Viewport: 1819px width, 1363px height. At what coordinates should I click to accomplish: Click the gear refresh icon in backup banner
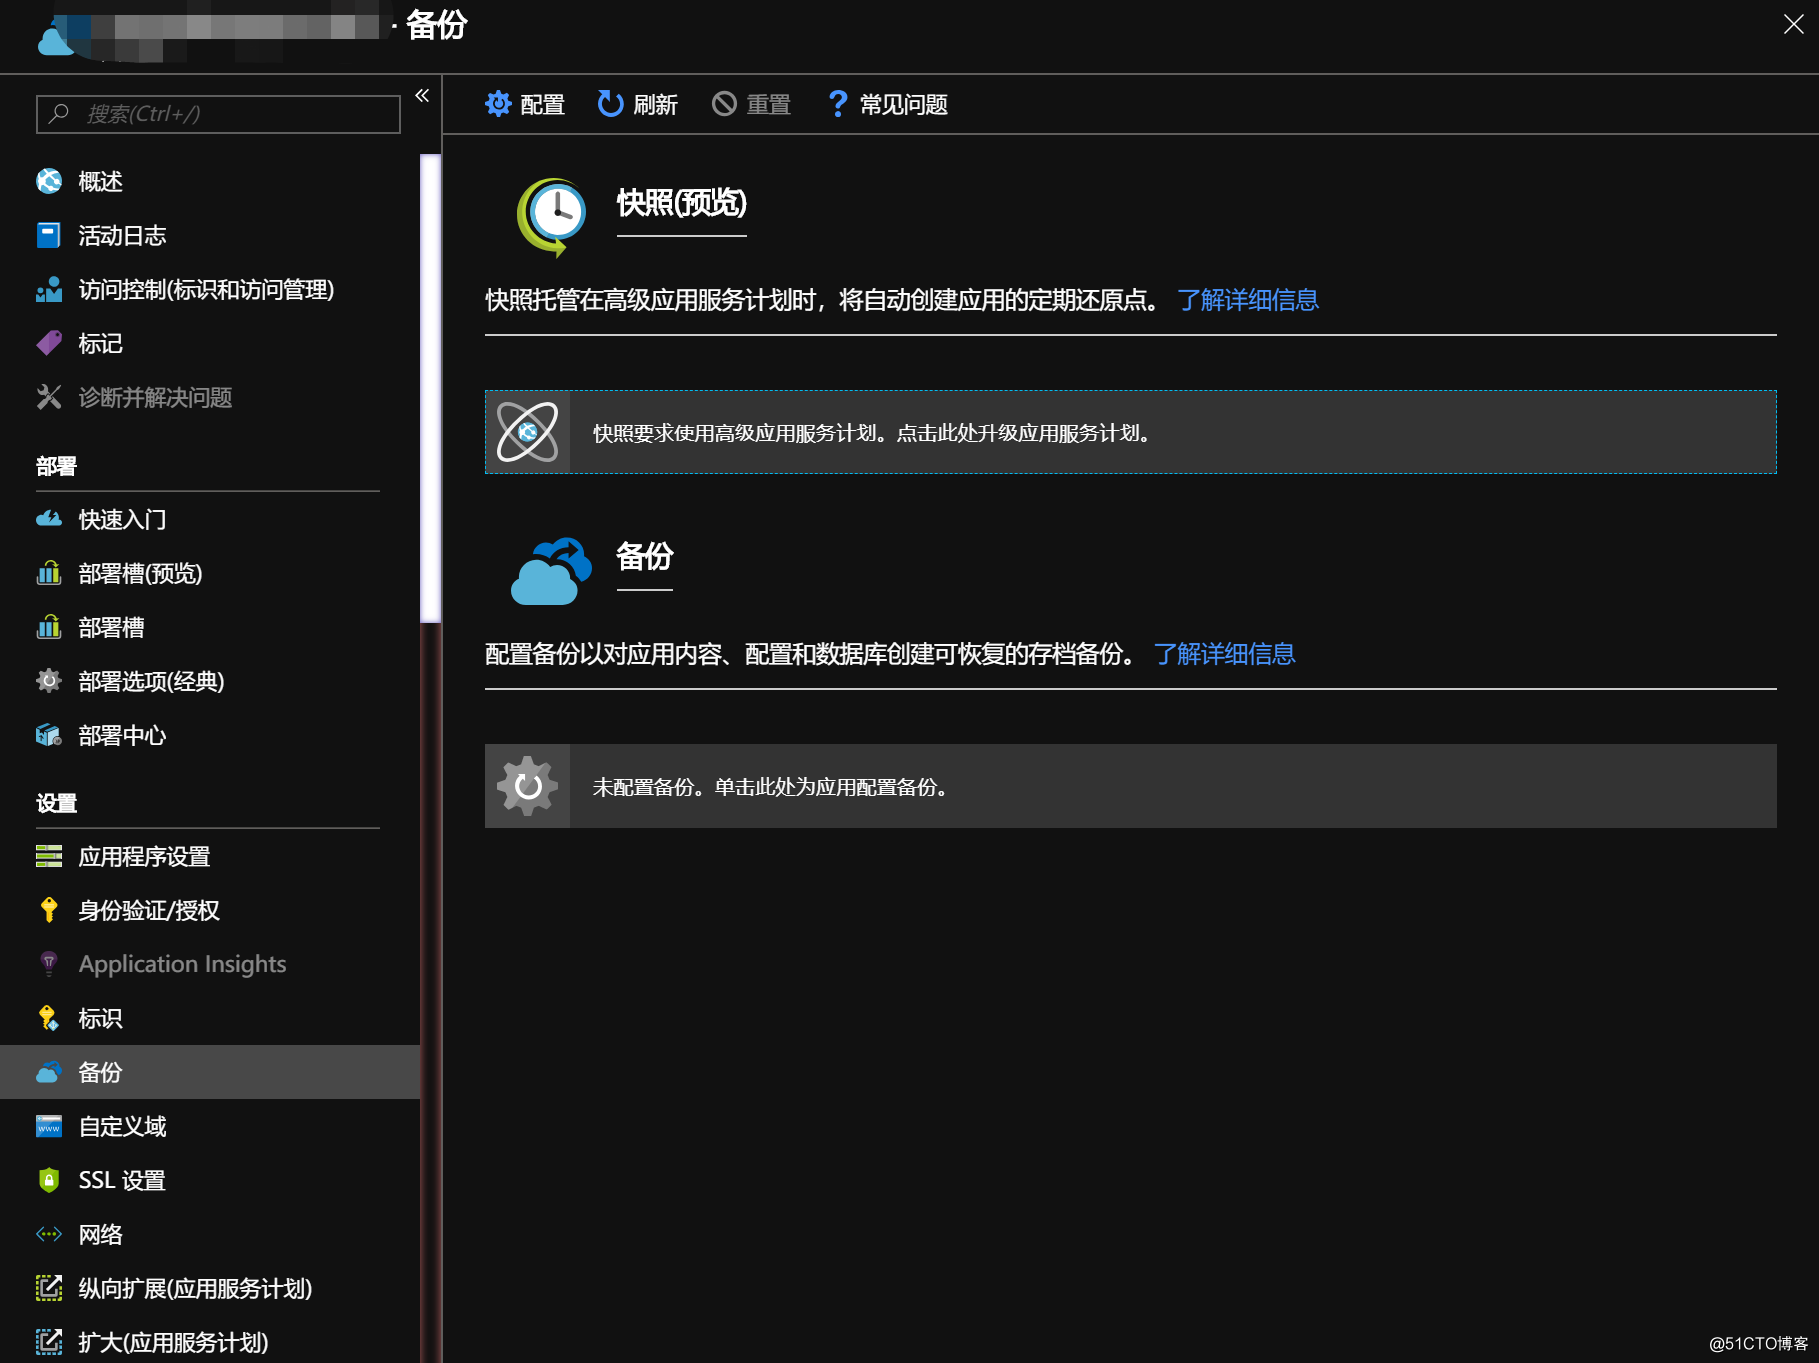[x=527, y=786]
